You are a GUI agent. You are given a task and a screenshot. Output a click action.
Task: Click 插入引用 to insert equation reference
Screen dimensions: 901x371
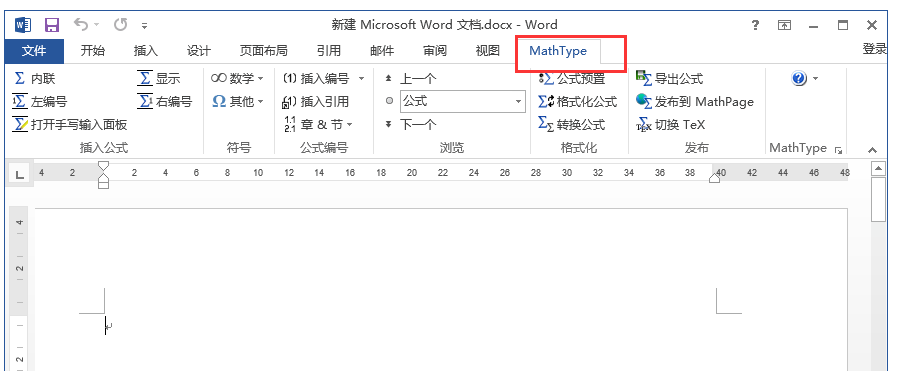tap(316, 102)
